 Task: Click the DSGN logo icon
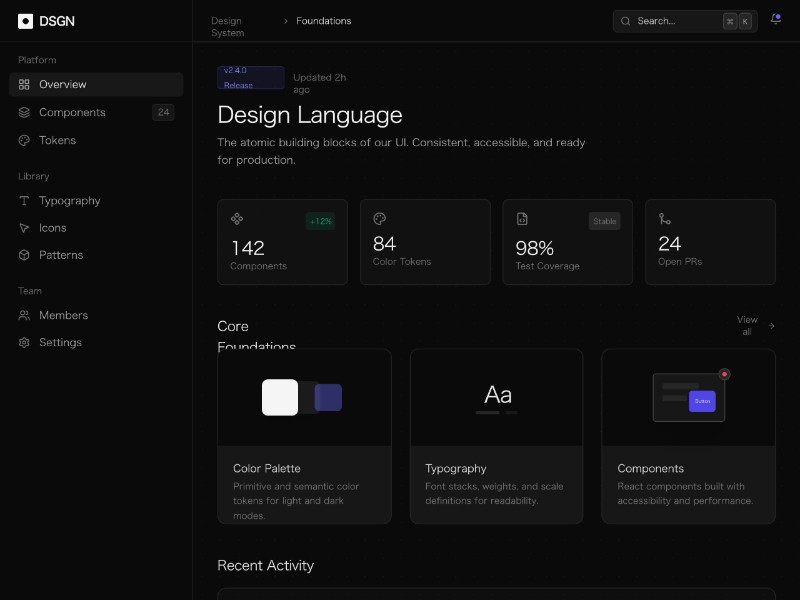click(x=25, y=21)
